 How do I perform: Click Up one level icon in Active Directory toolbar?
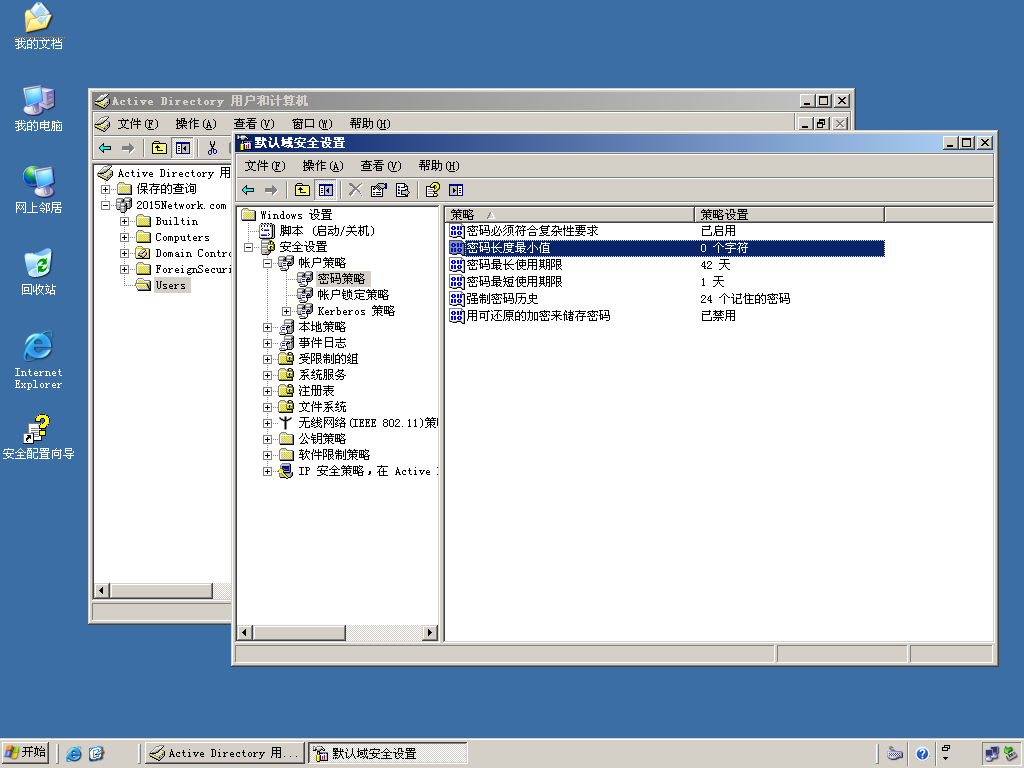(159, 148)
